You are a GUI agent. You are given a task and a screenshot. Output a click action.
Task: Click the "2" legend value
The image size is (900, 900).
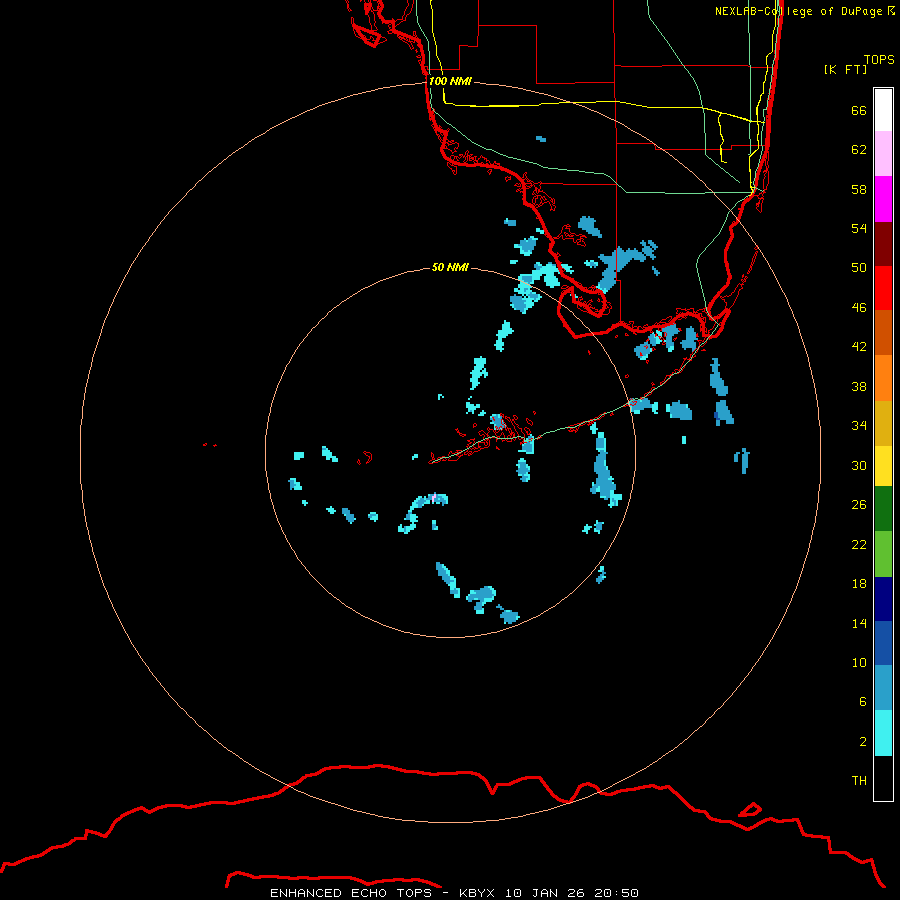(863, 742)
